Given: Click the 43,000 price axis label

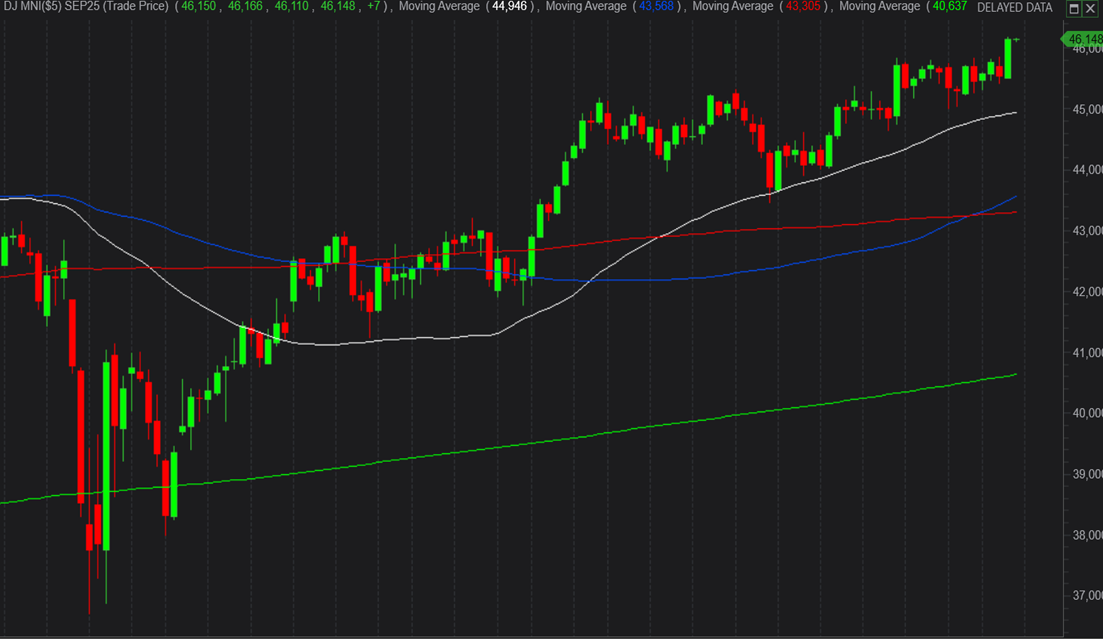Looking at the screenshot, I should 1085,231.
